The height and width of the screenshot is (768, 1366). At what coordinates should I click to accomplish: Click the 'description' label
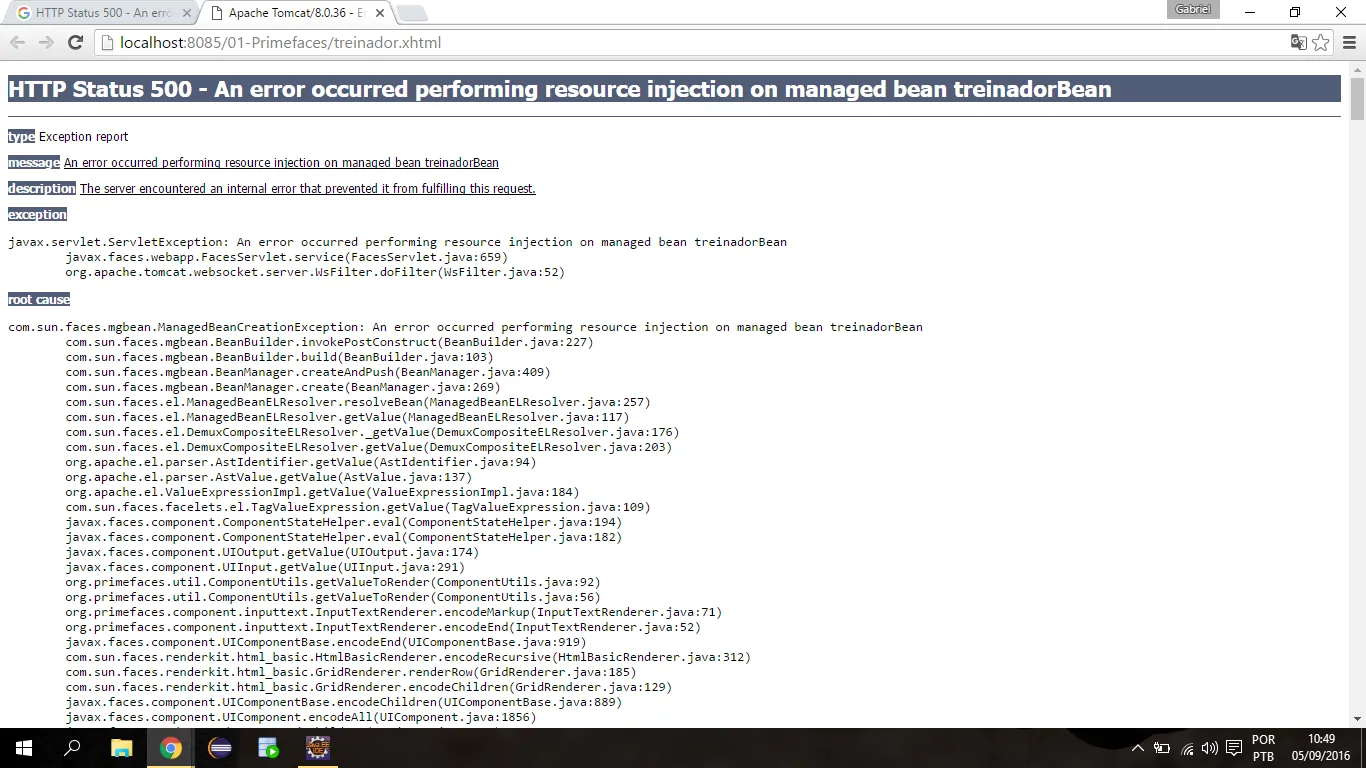[42, 188]
